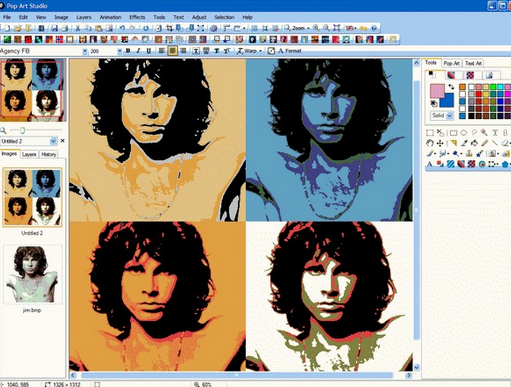Open the Animation menu
Screen dimensions: 511x387
coord(110,17)
